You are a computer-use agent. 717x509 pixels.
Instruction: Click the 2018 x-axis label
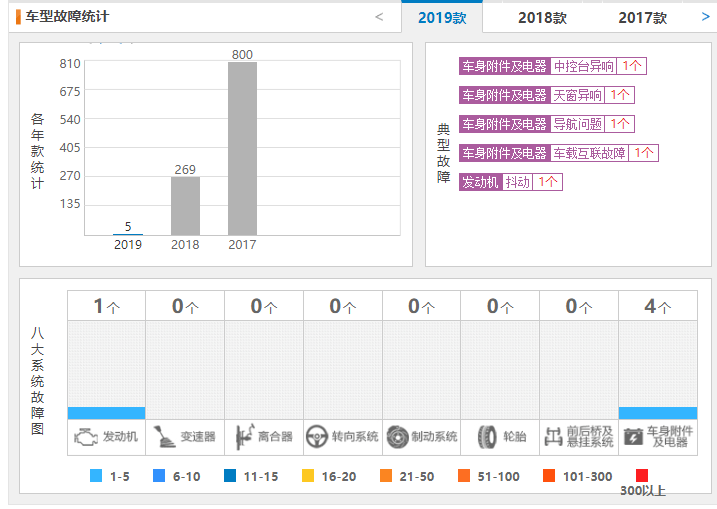click(185, 245)
